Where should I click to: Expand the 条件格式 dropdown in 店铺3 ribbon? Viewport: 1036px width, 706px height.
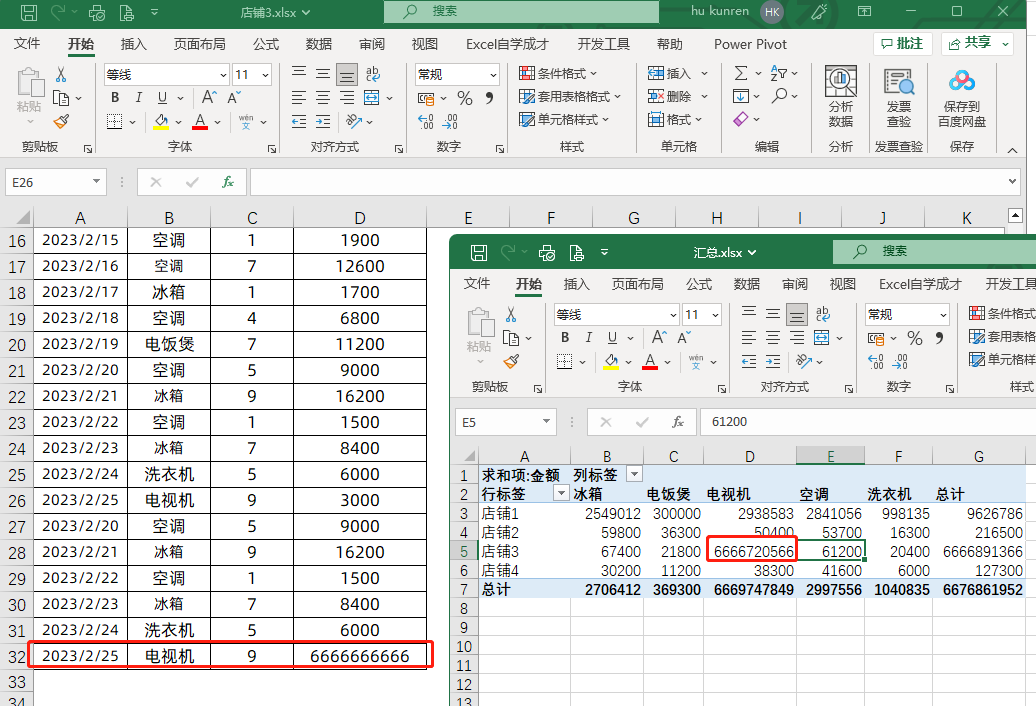coord(559,74)
